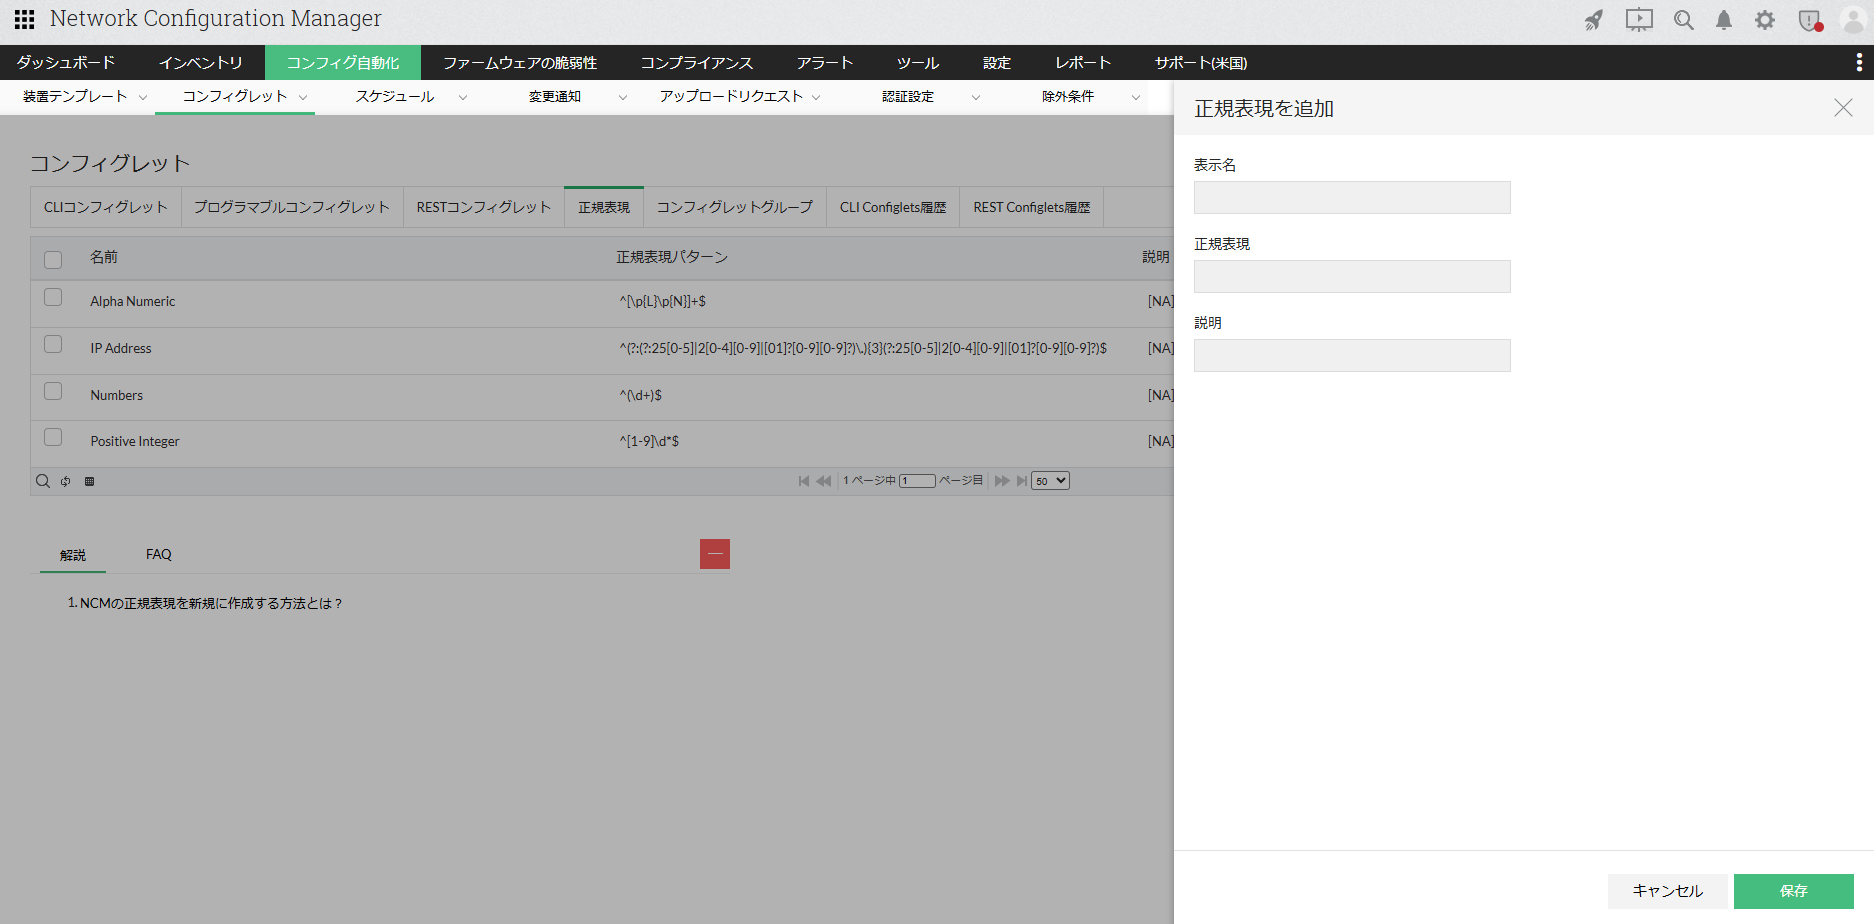Click the global search magnifier icon
Image resolution: width=1874 pixels, height=924 pixels.
click(x=1683, y=19)
